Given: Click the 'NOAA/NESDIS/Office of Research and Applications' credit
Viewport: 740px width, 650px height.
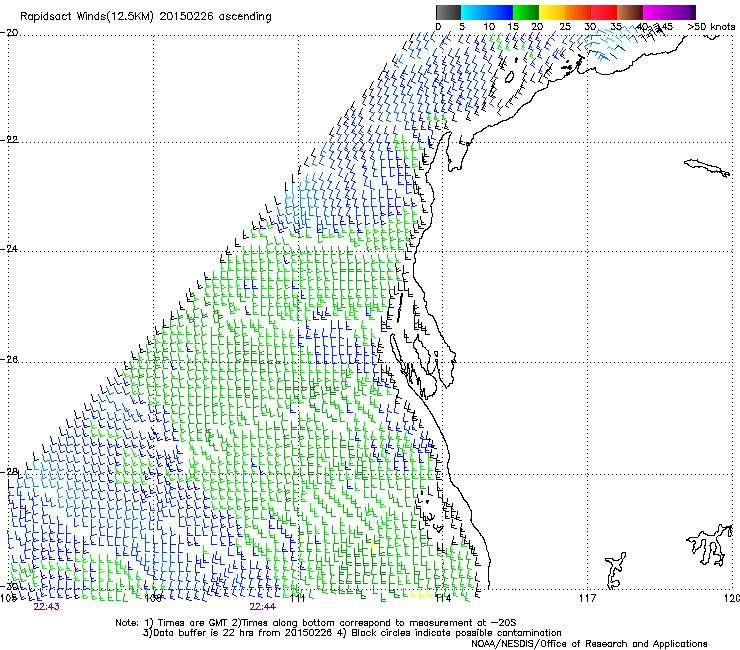Looking at the screenshot, I should pyautogui.click(x=589, y=644).
